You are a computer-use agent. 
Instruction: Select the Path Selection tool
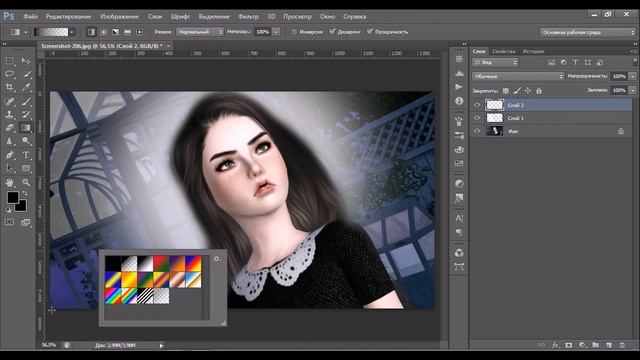(10, 168)
